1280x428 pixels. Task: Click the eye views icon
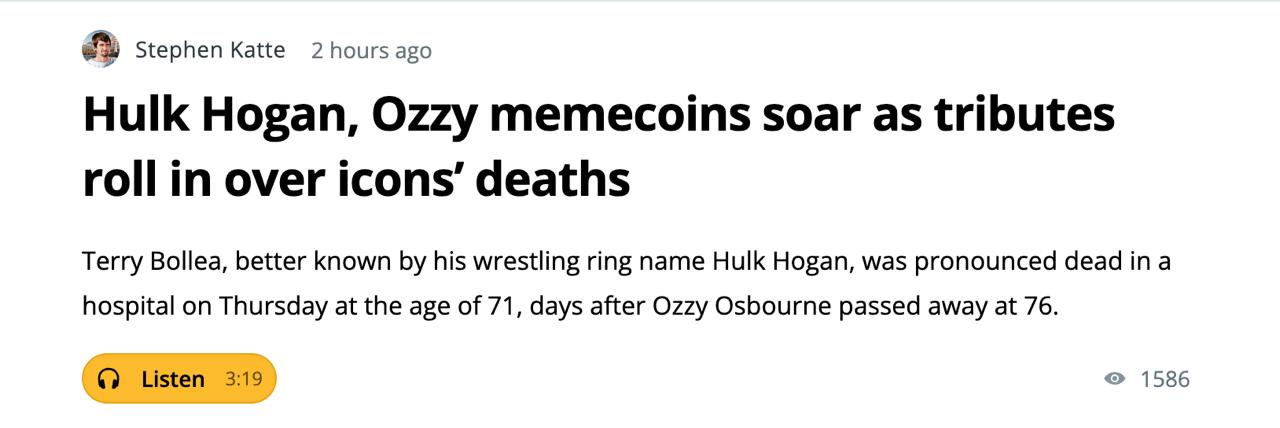click(x=1114, y=379)
